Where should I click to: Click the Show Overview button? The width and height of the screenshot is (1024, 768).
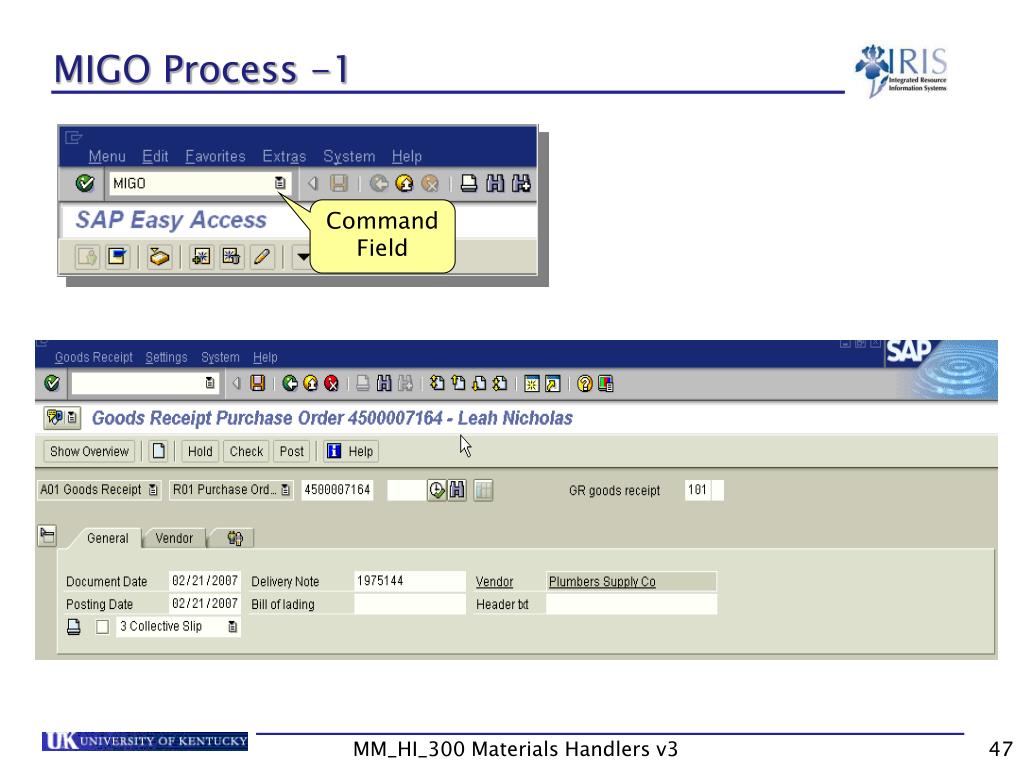coord(89,451)
